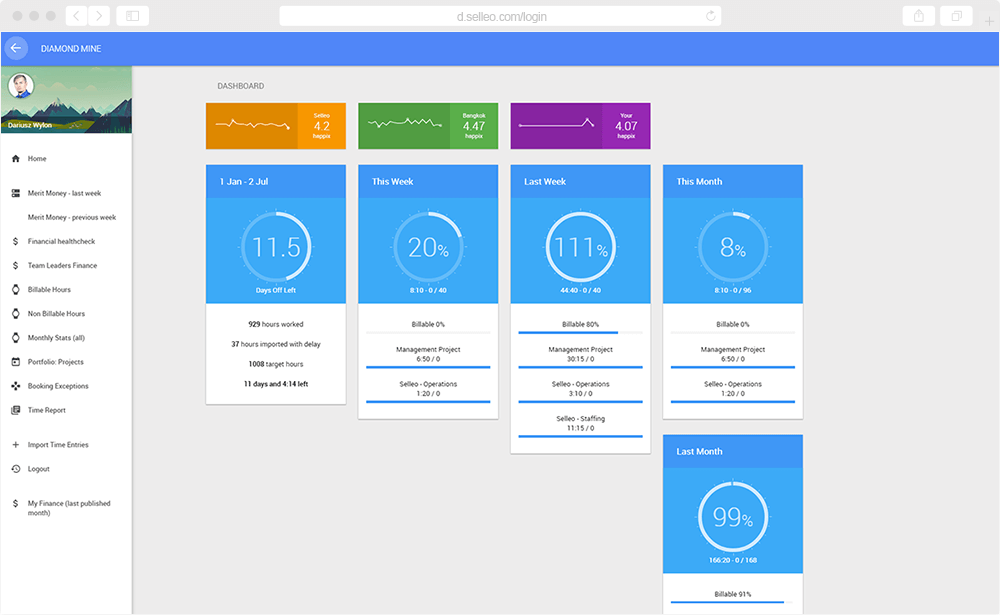Click the Last Week 111% progress circle
Viewport: 1000px width, 615px height.
point(580,247)
